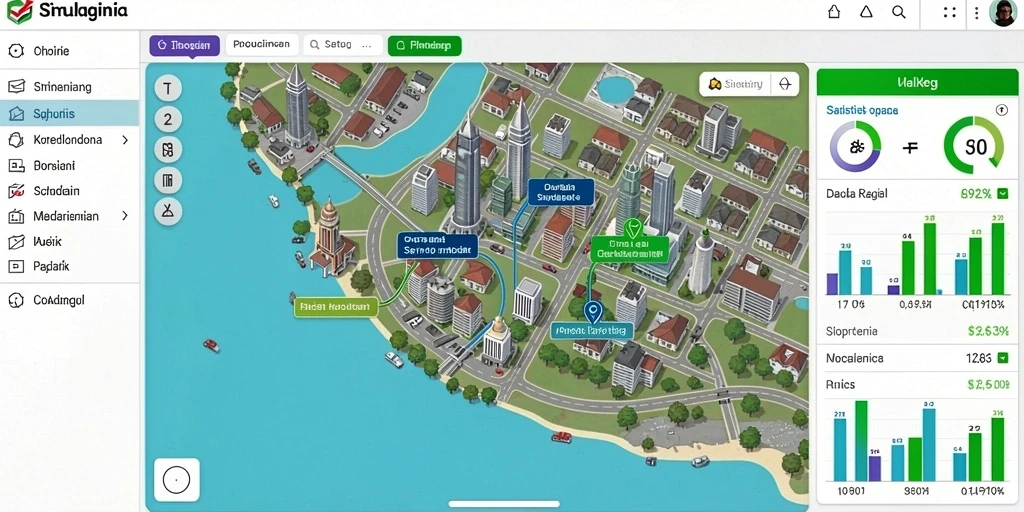Click the purple Tinoodan button
1024x512 pixels.
click(x=184, y=45)
